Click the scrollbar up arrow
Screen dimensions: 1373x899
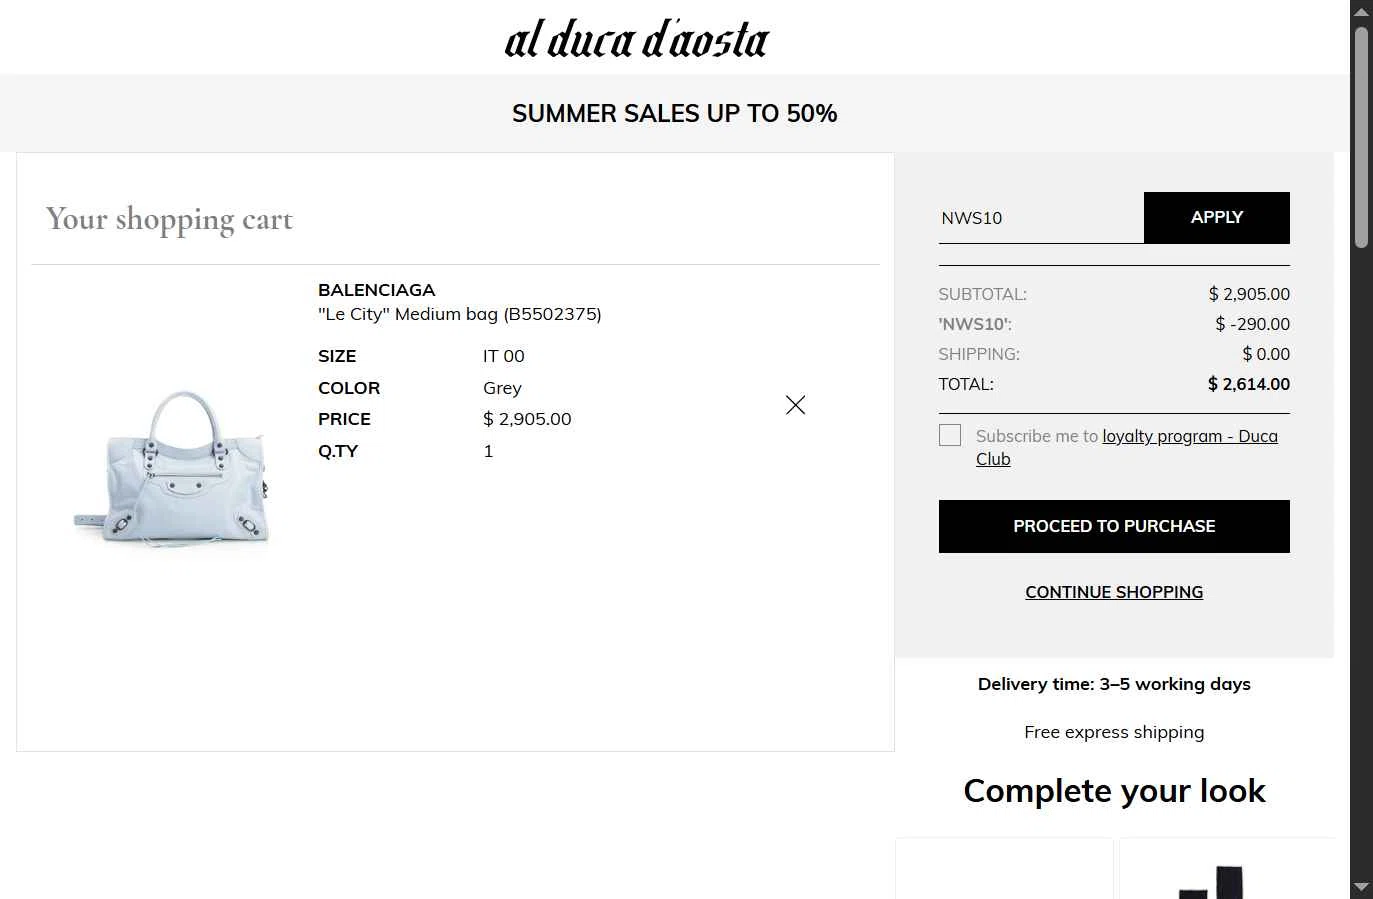(1361, 11)
